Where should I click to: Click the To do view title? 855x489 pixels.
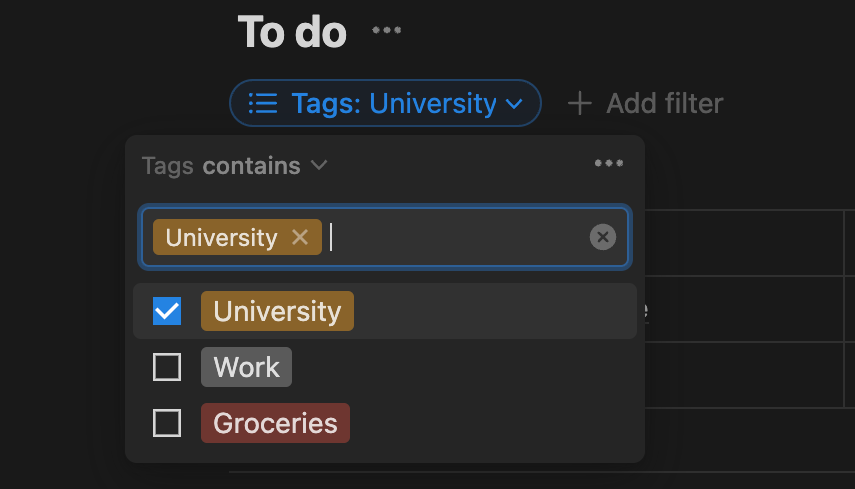[292, 32]
